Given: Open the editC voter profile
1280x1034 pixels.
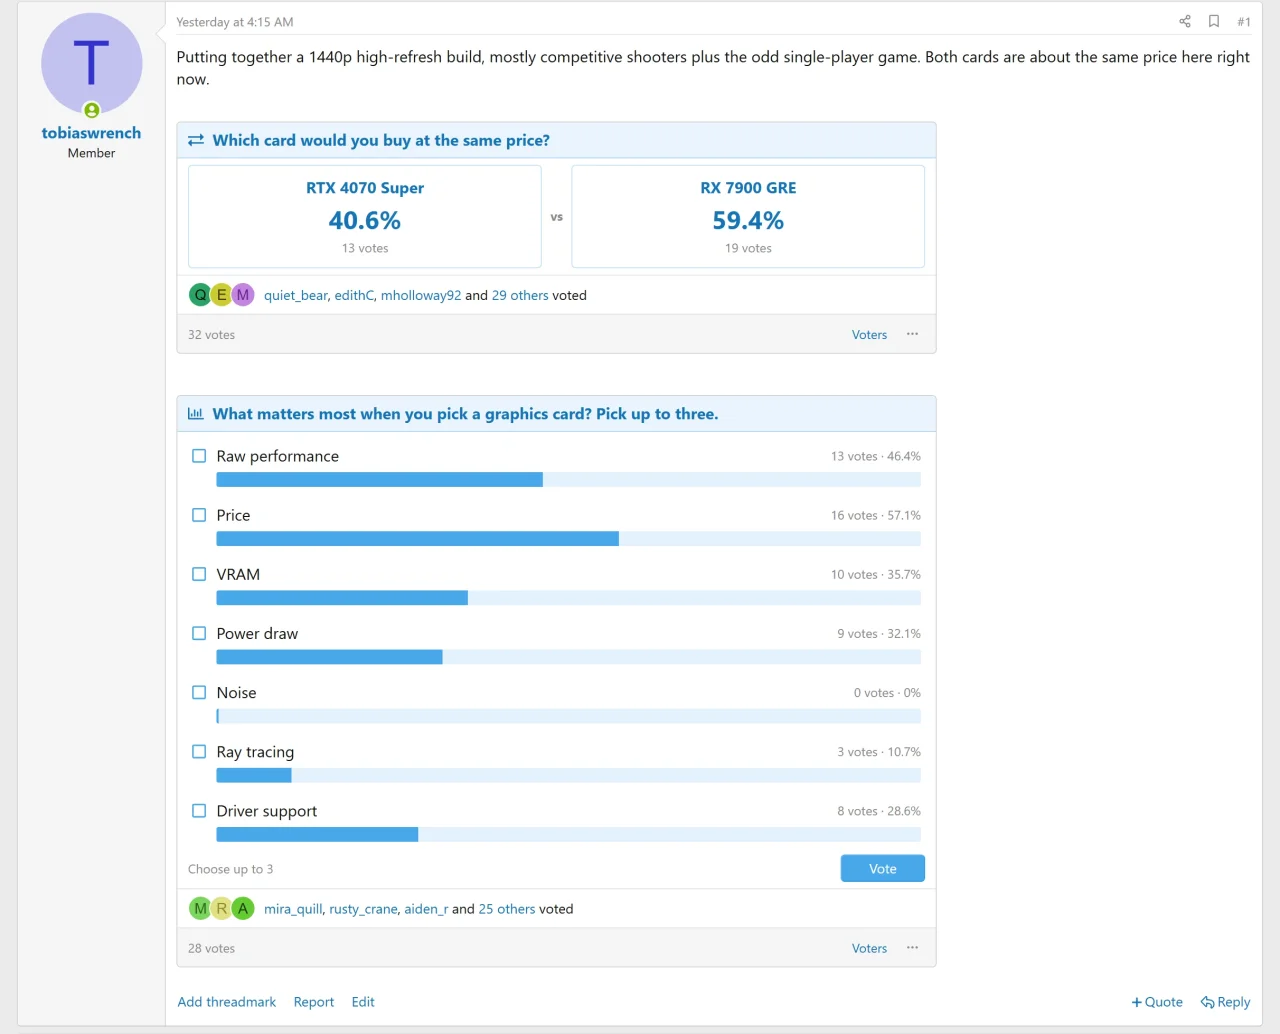Looking at the screenshot, I should [354, 295].
